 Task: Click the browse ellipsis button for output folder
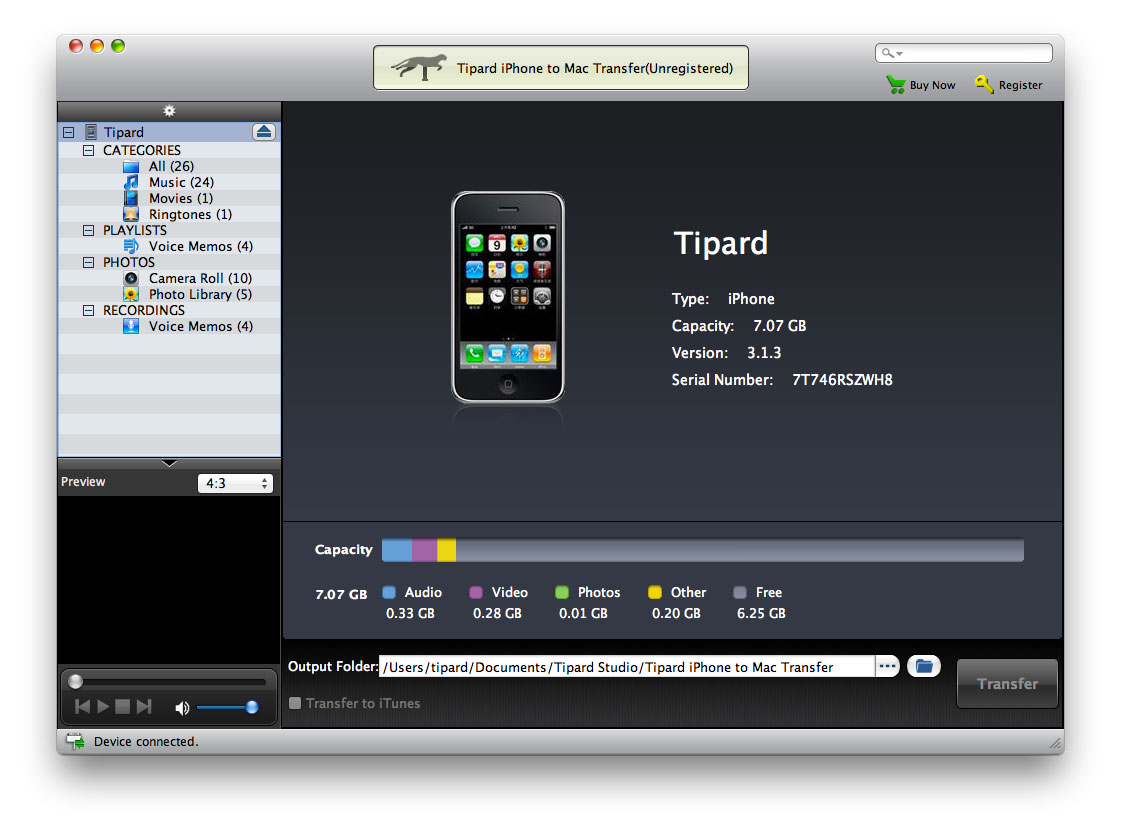point(887,666)
